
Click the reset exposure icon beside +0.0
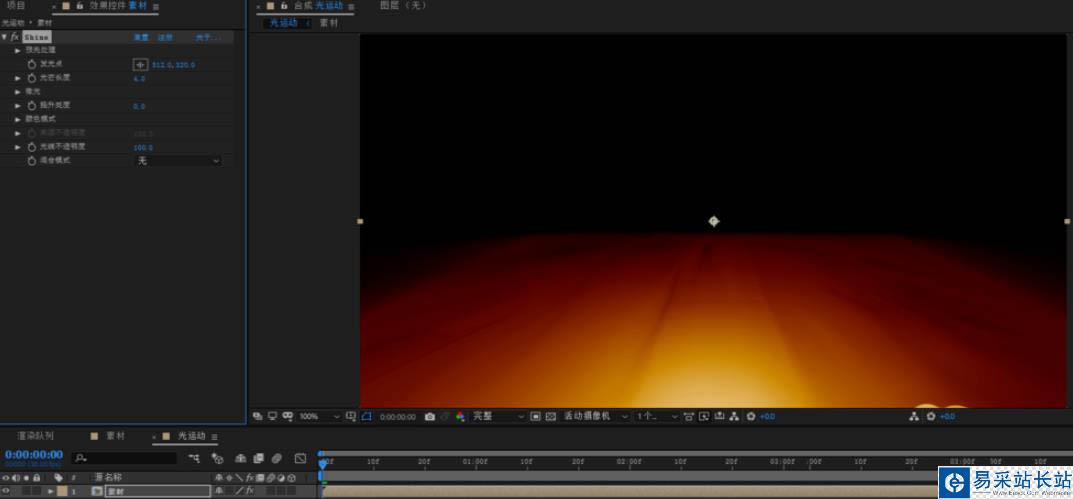pos(751,416)
